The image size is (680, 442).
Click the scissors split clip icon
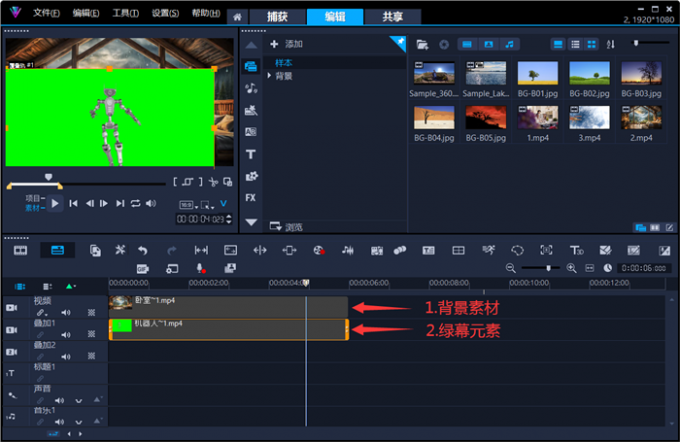(x=213, y=182)
